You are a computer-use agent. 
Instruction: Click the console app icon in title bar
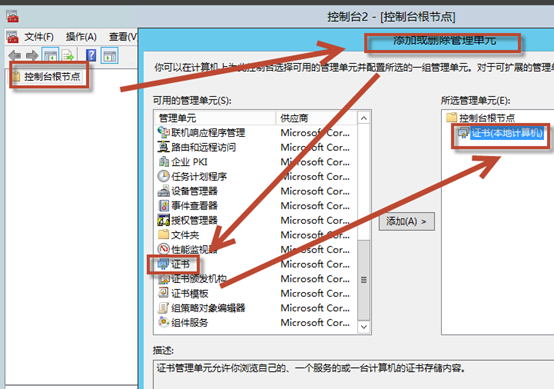point(12,17)
